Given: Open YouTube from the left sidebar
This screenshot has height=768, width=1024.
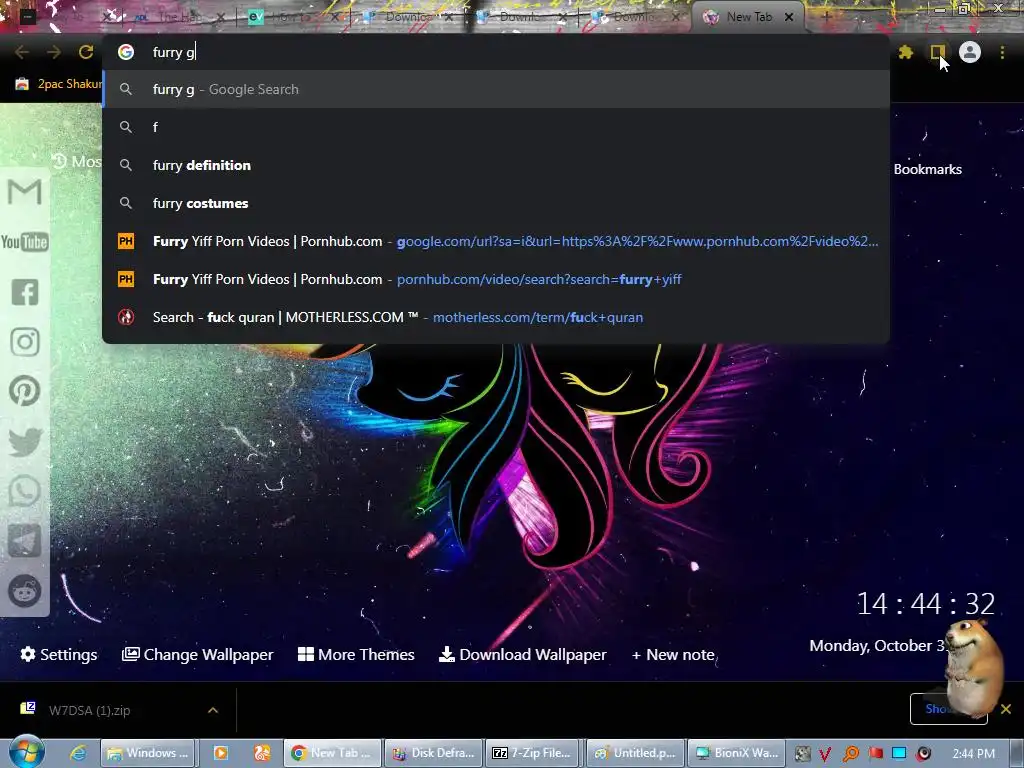Looking at the screenshot, I should click(25, 242).
